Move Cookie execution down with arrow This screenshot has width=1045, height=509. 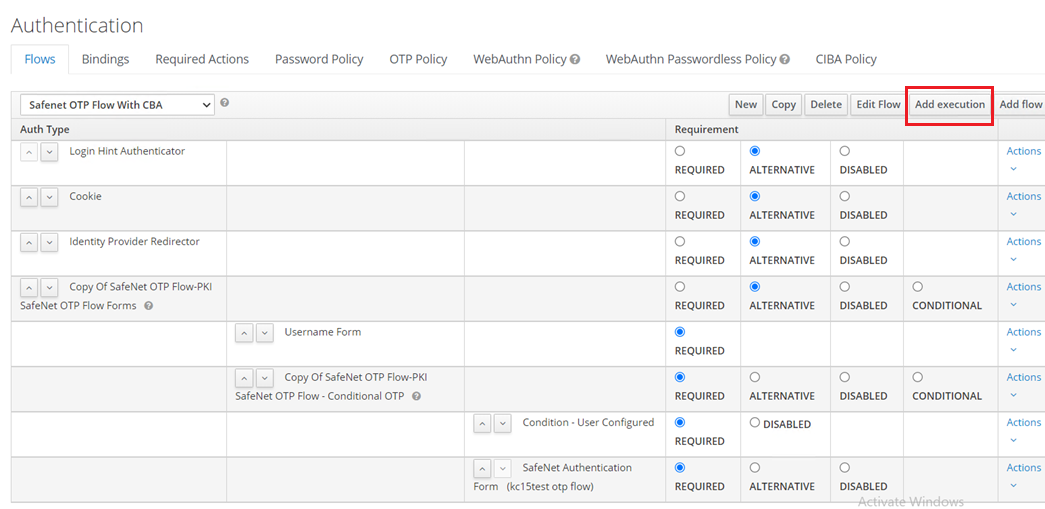49,197
